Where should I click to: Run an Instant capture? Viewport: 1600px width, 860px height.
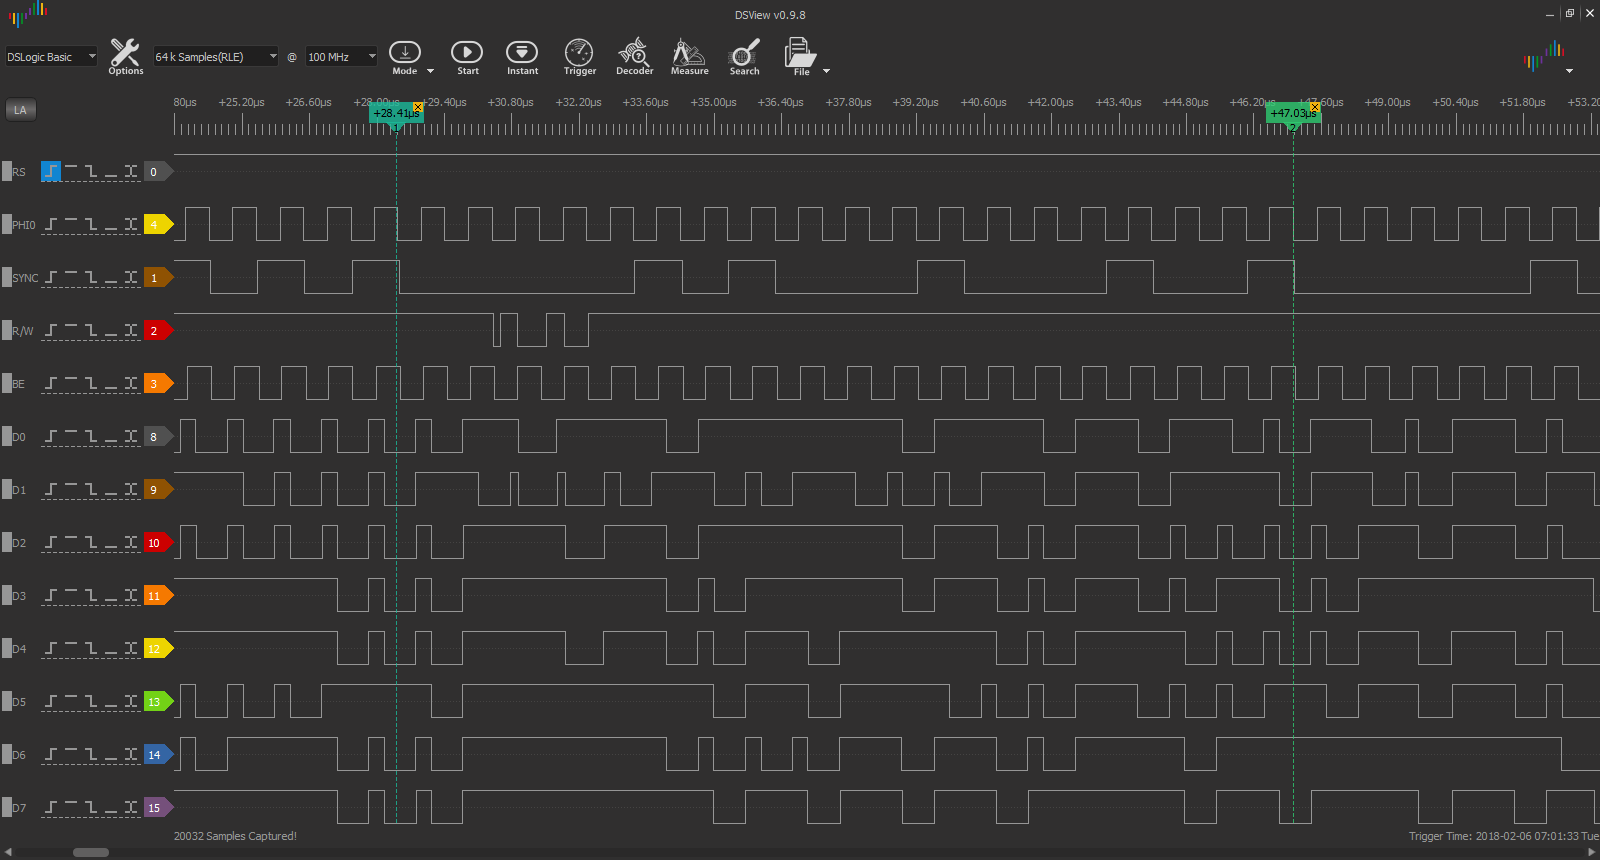coord(522,57)
